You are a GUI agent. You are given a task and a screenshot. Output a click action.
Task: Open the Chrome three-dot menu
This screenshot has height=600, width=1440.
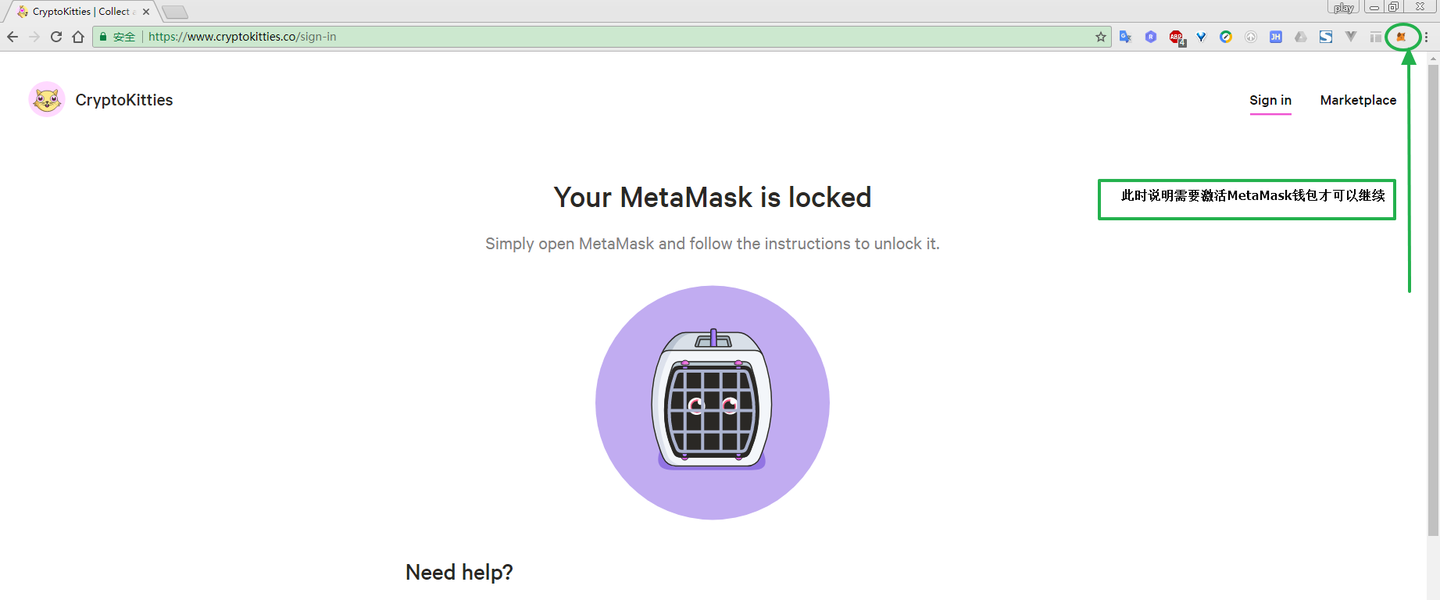coord(1426,37)
